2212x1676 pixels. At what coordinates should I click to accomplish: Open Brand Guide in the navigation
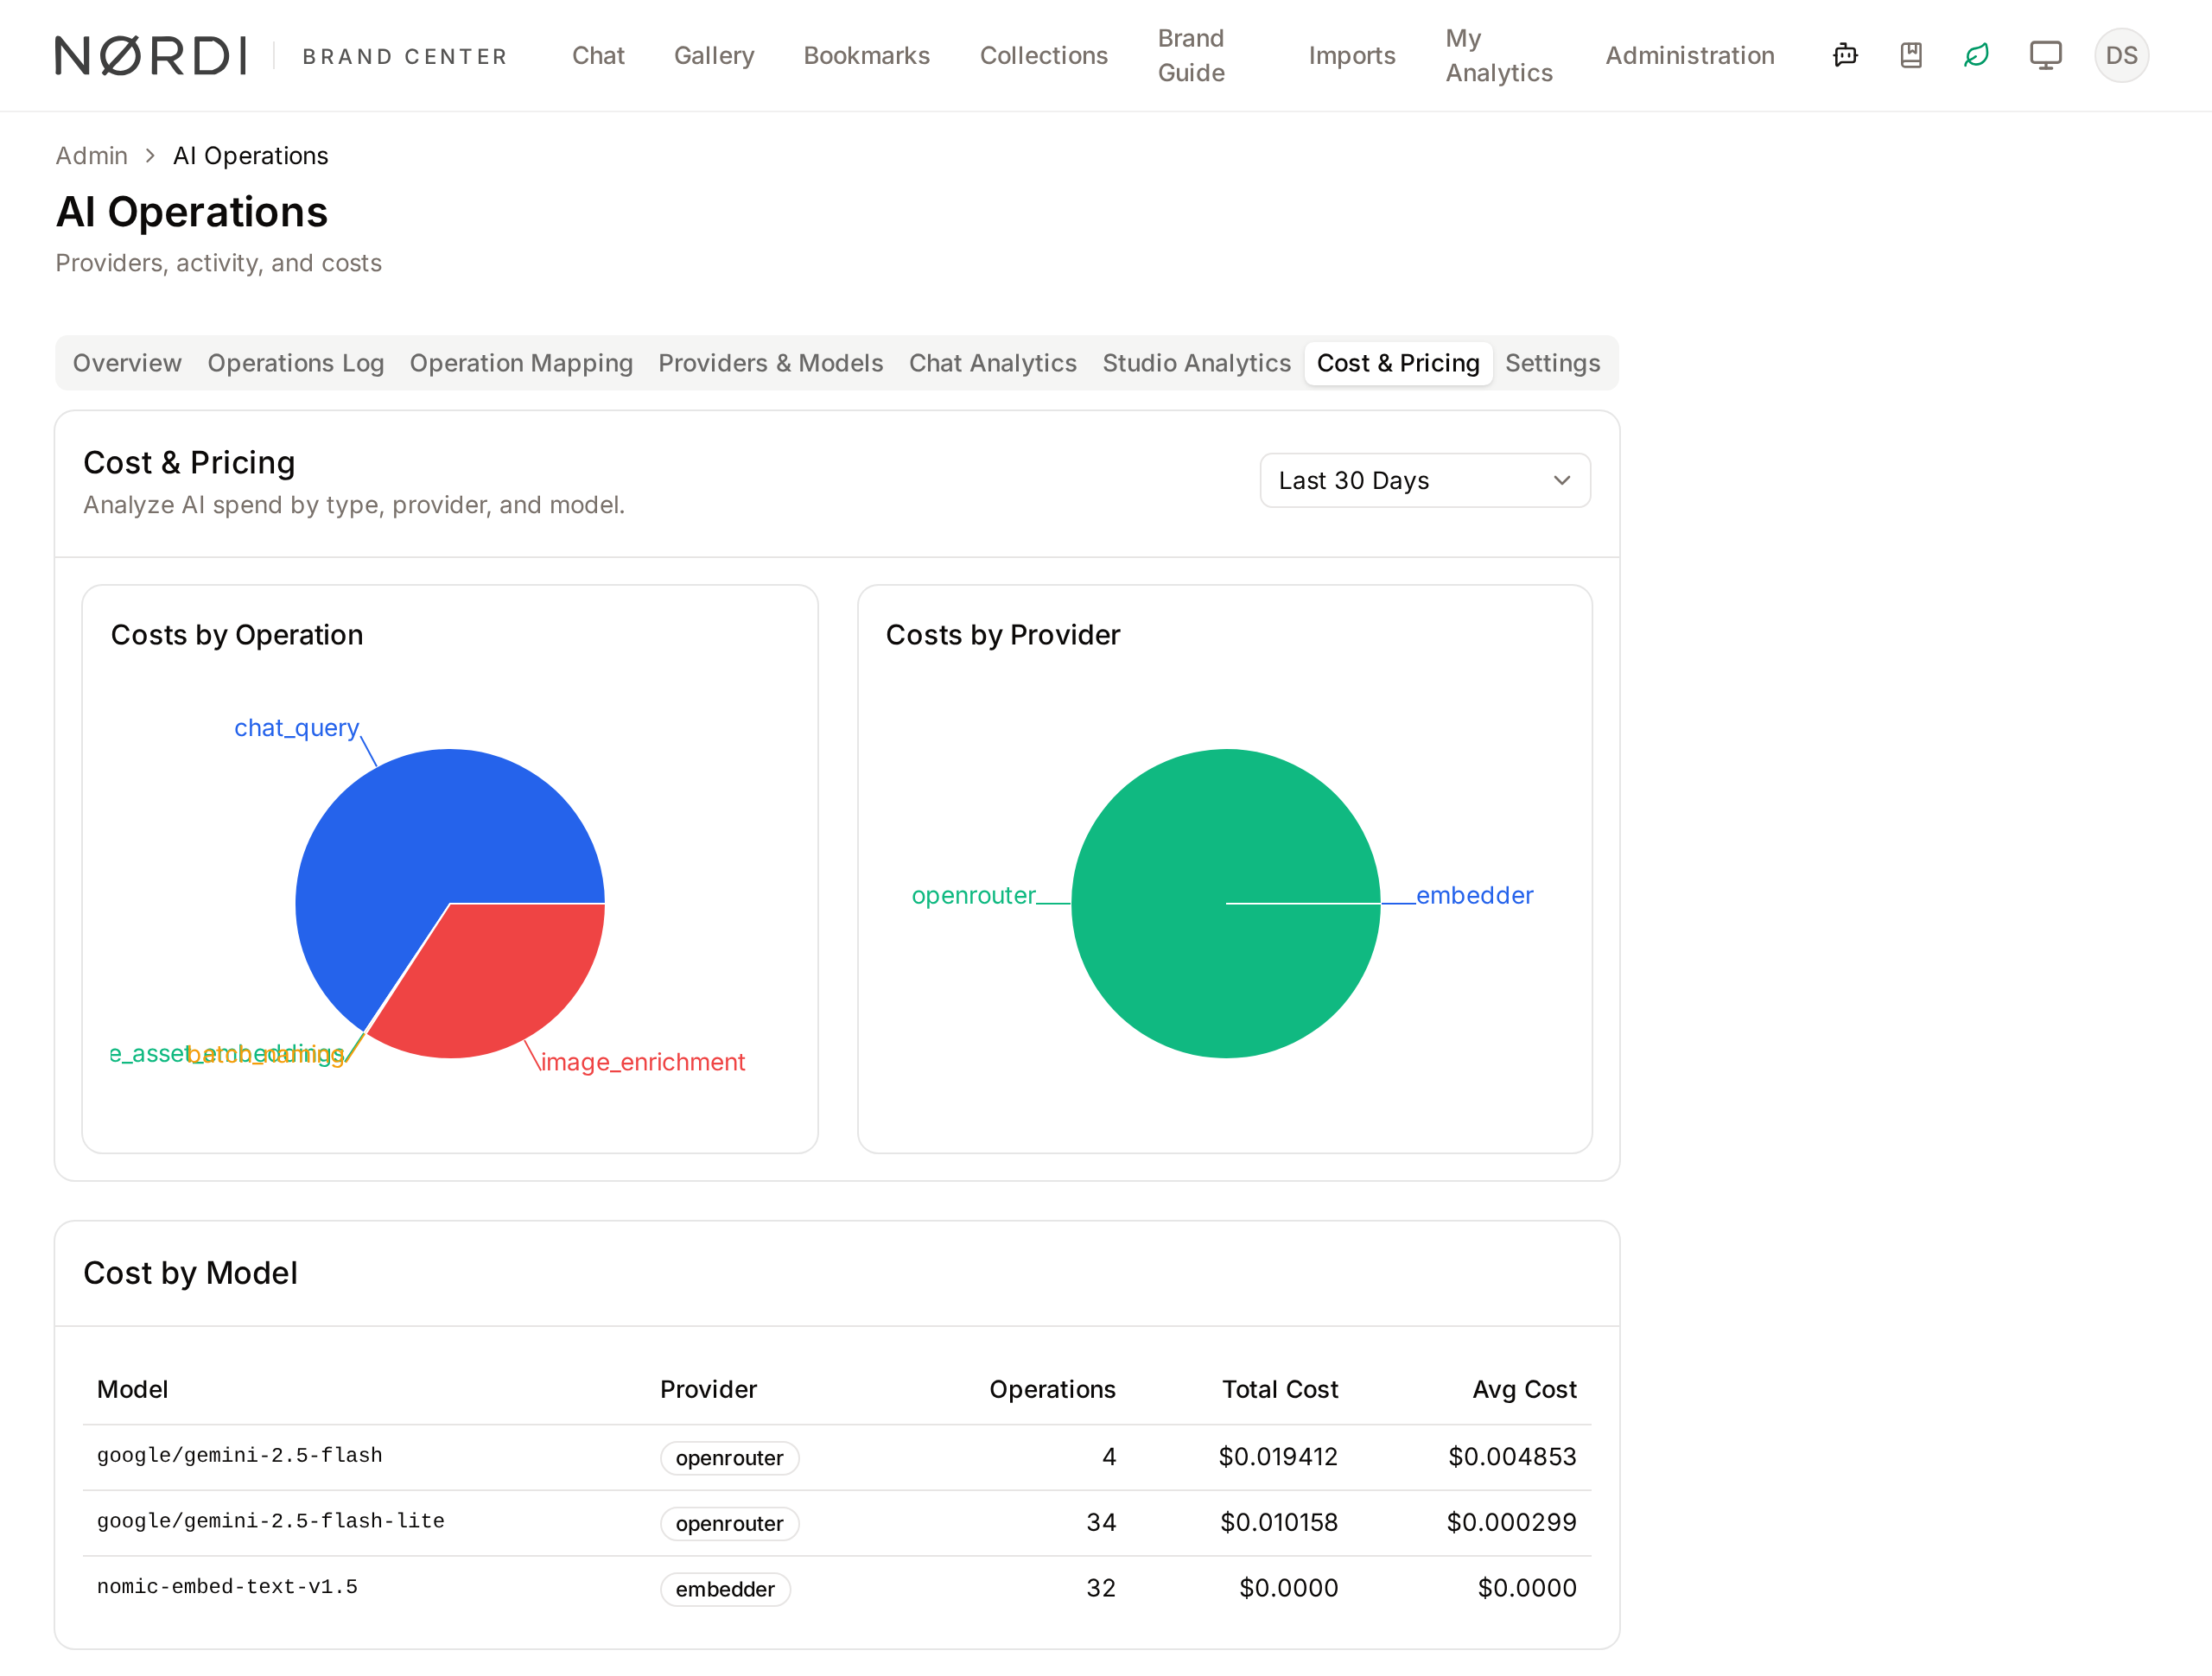(x=1191, y=55)
